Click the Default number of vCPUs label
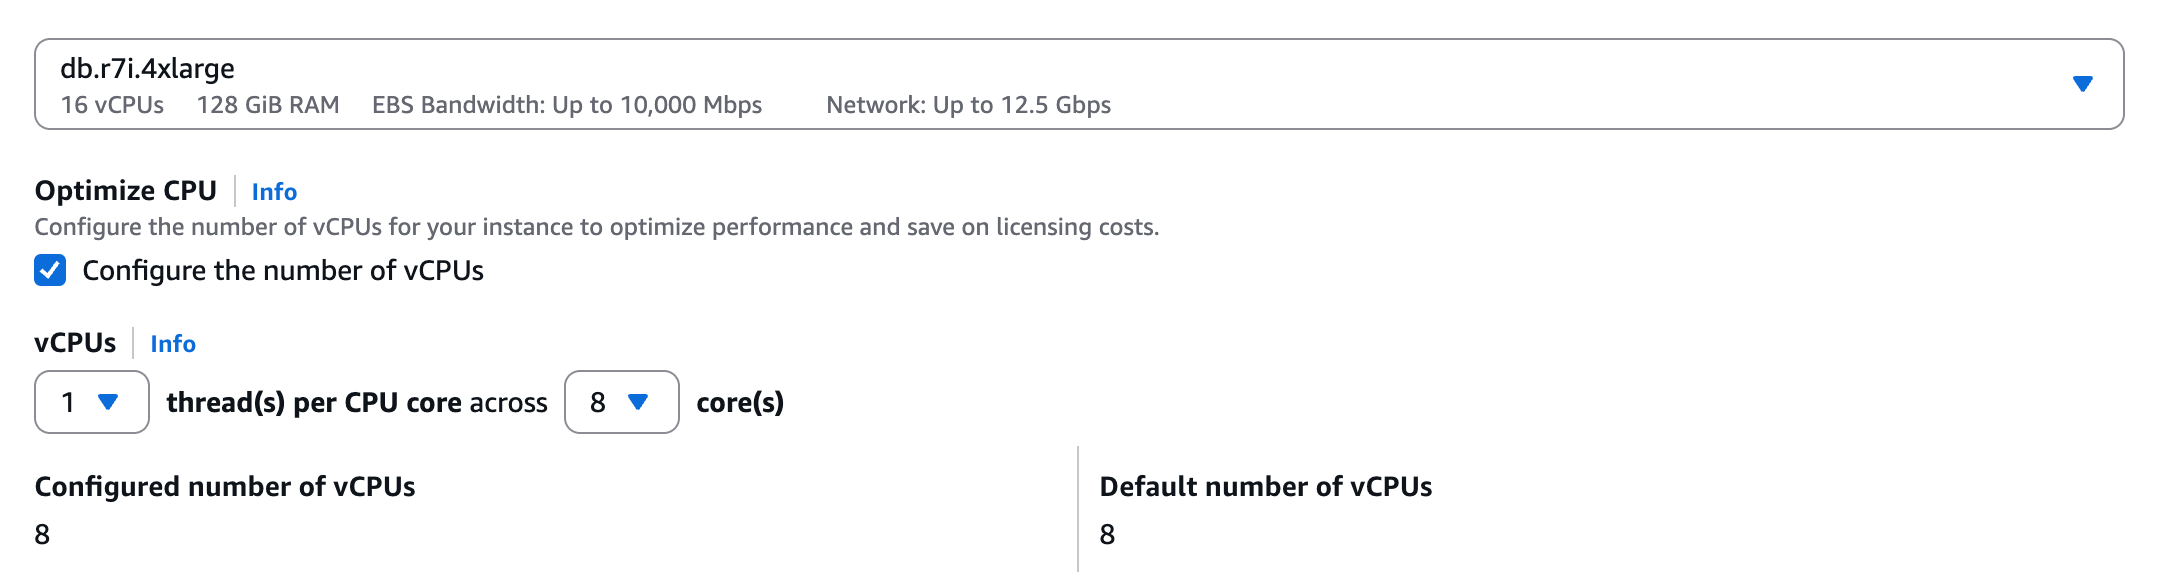This screenshot has height=572, width=2184. point(1265,486)
